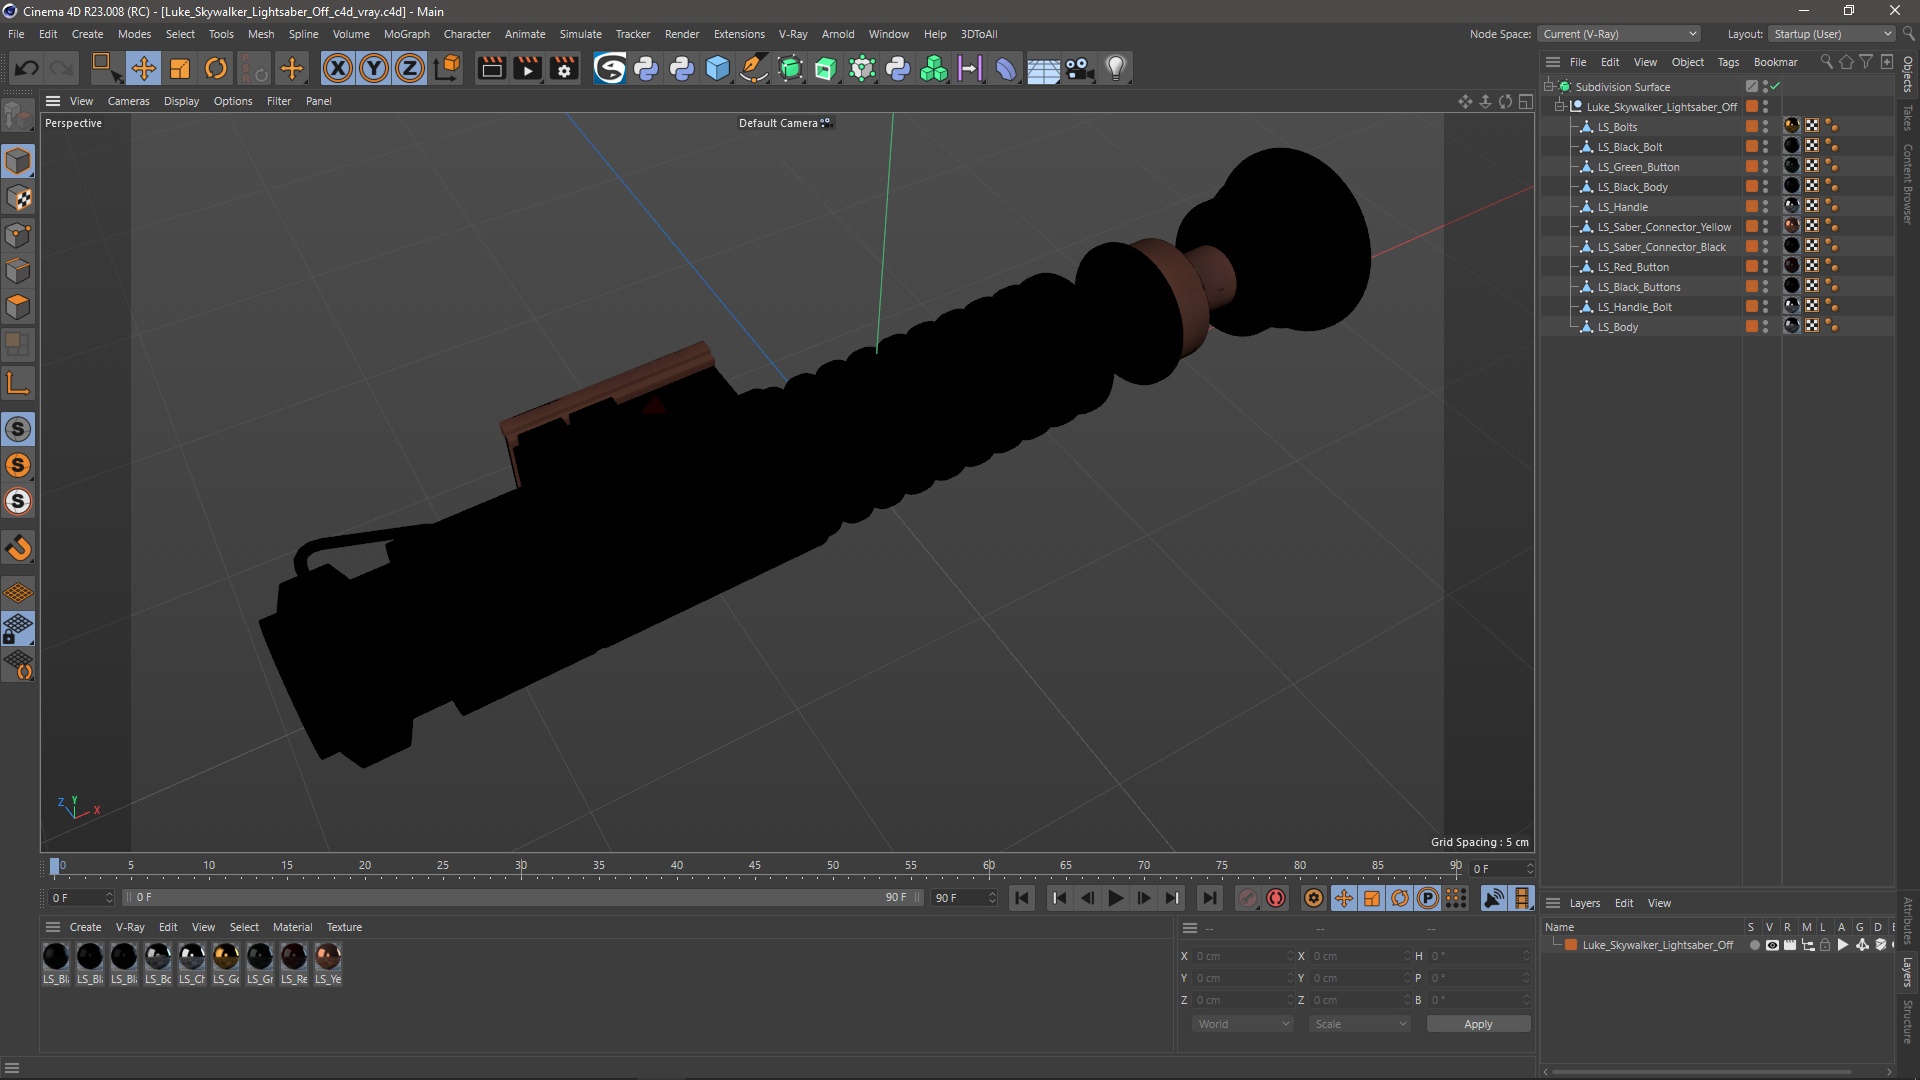Toggle Y axis lock
Viewport: 1920px width, 1080px height.
click(x=374, y=68)
